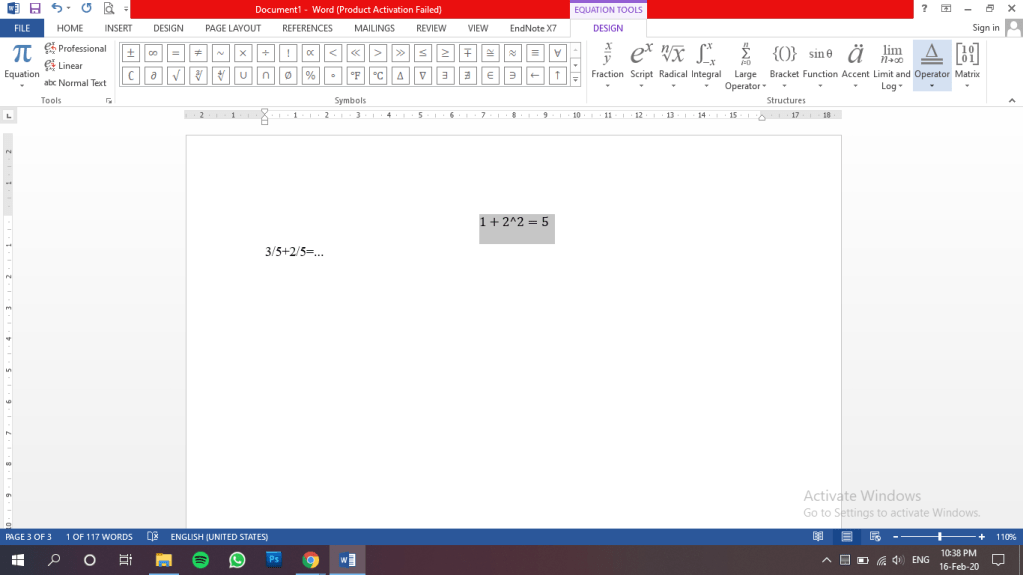Switch to the PAGE LAYOUT tab
The width and height of the screenshot is (1023, 575).
pyautogui.click(x=233, y=28)
